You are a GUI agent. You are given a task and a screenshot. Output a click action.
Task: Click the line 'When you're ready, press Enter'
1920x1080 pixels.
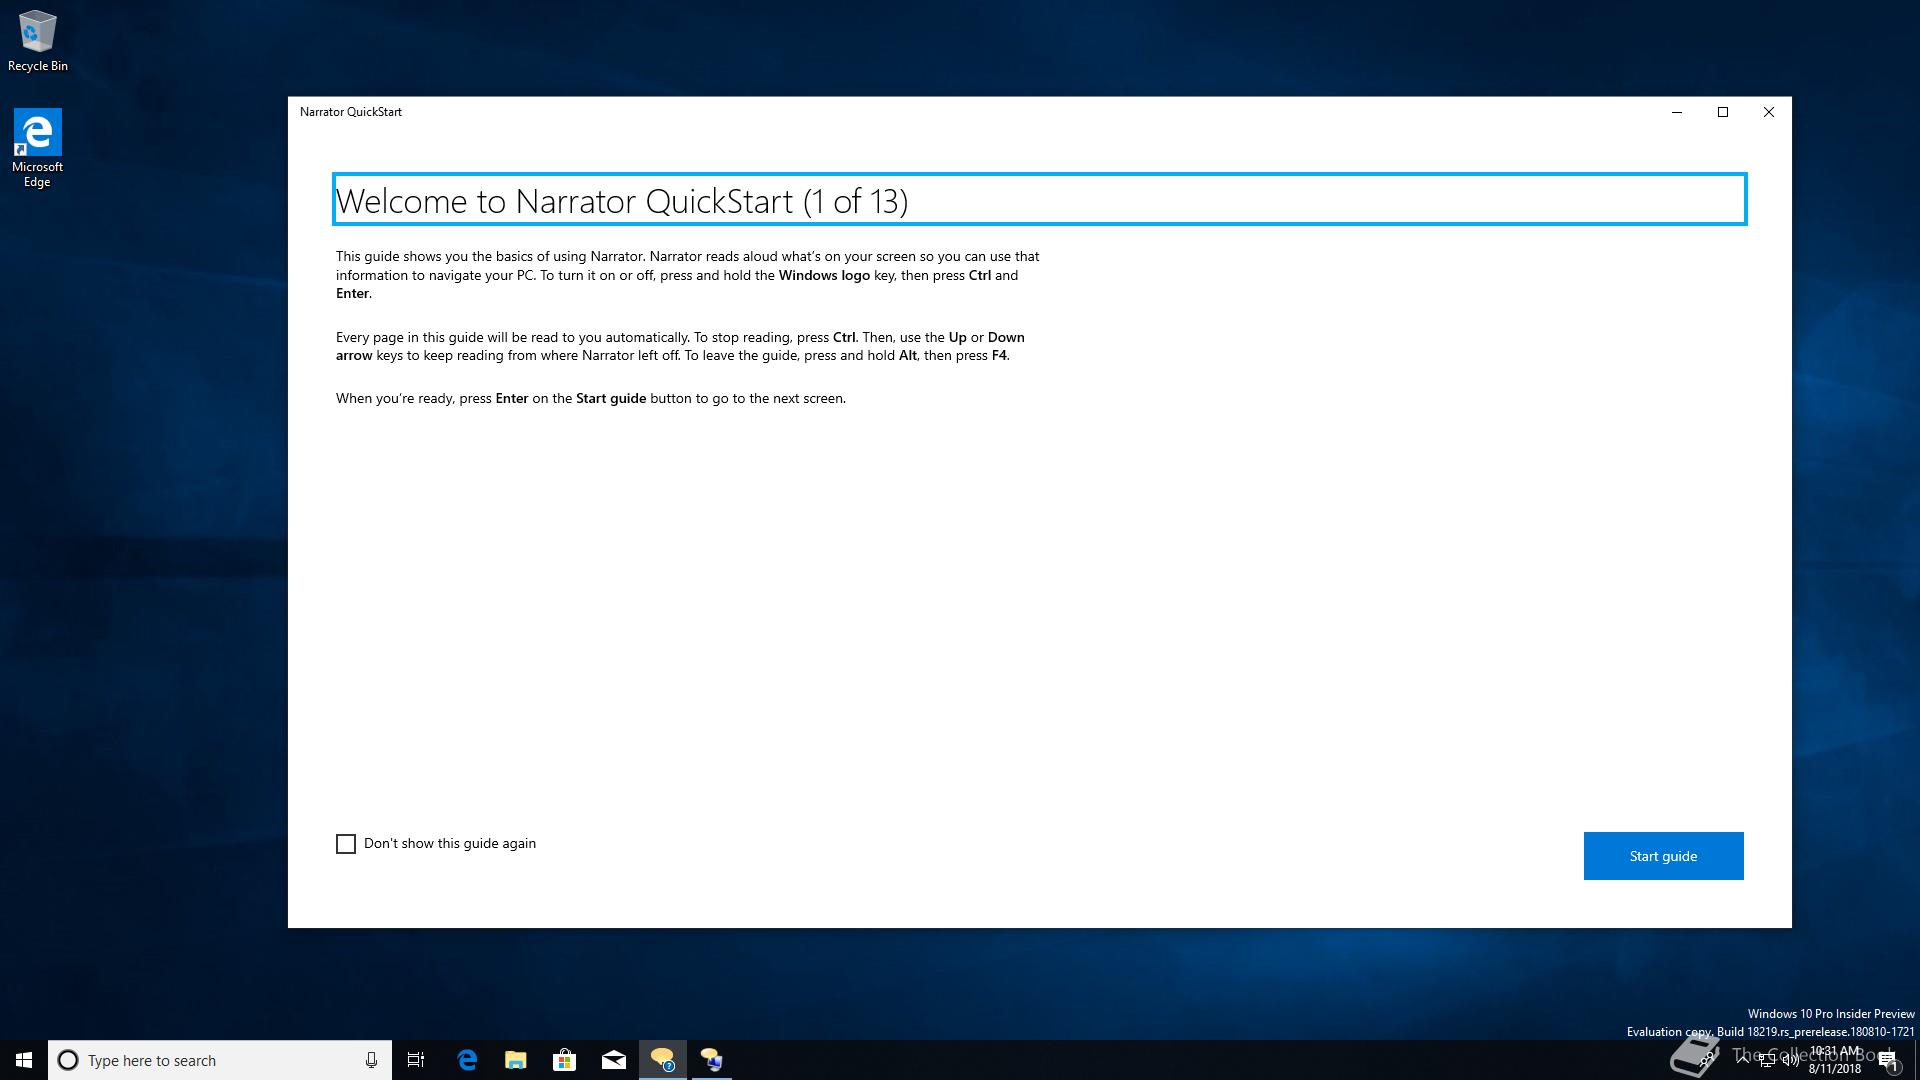(x=591, y=398)
